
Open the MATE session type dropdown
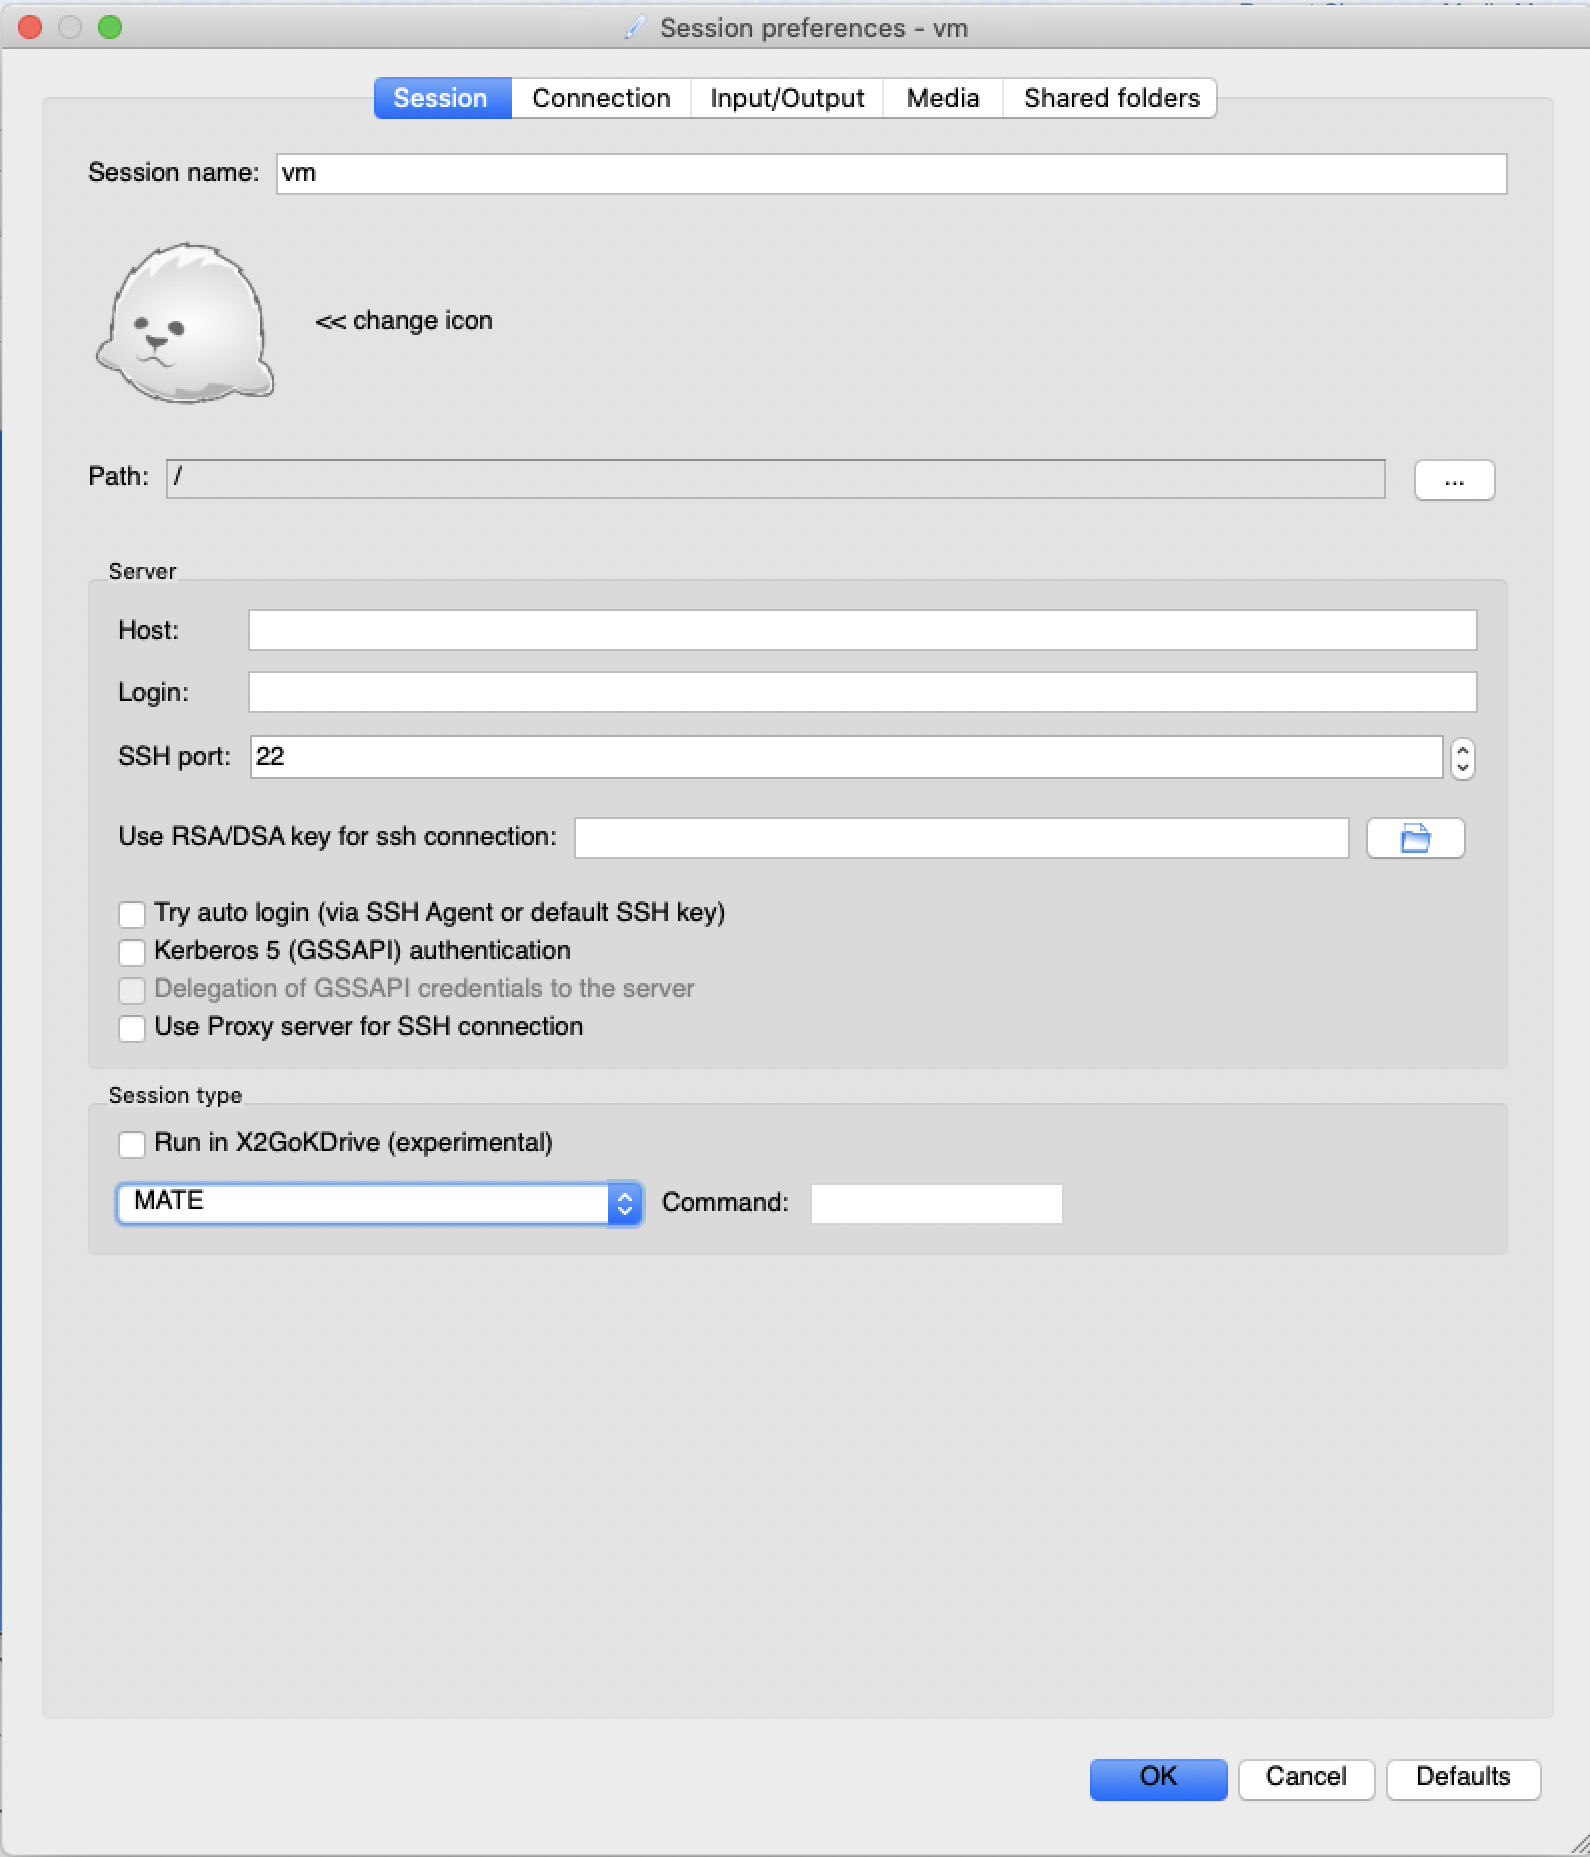coord(378,1203)
